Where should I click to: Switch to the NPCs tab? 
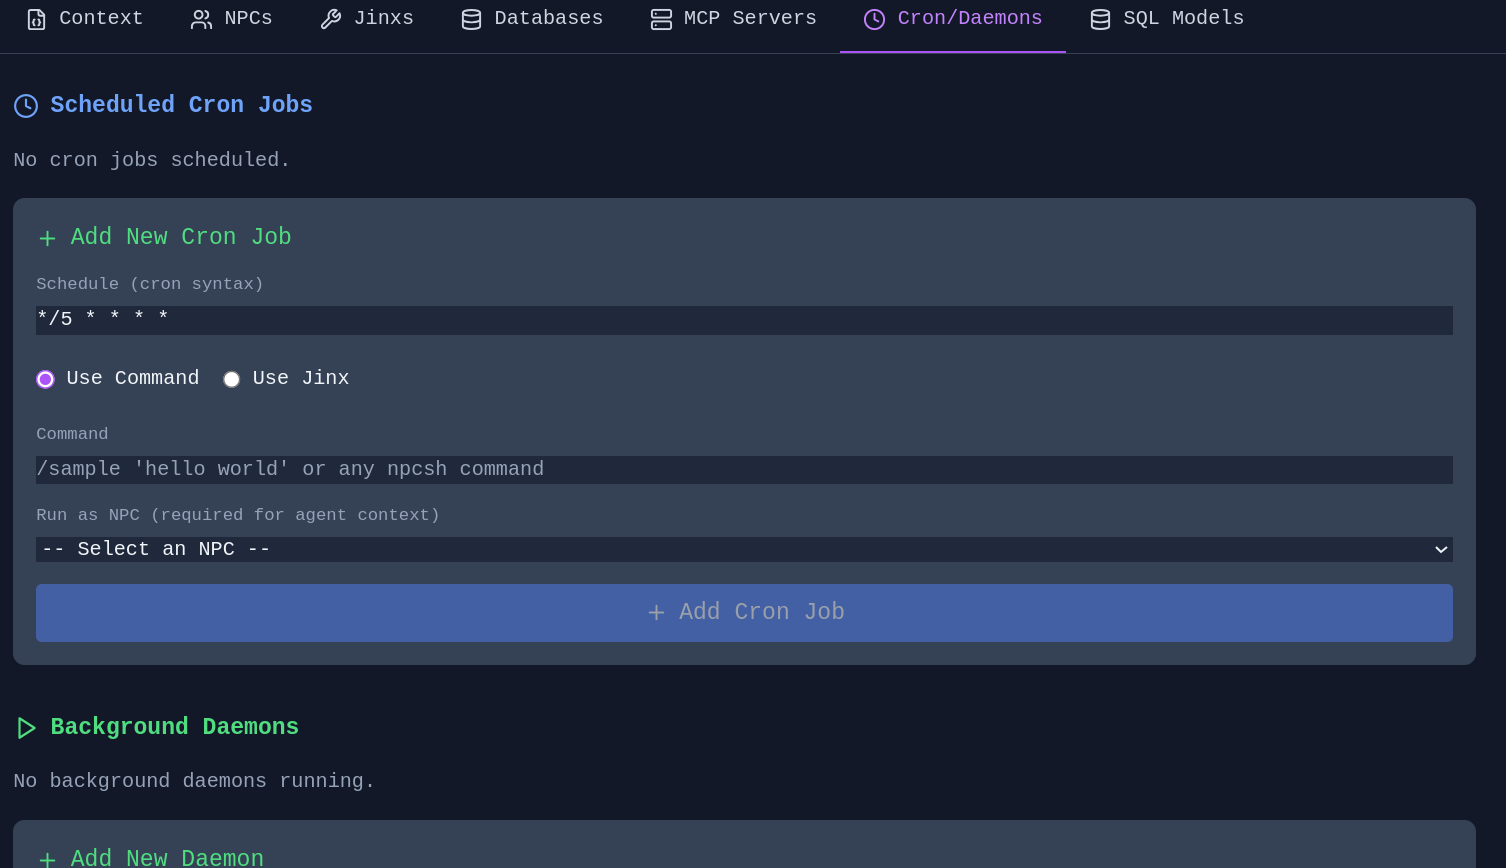coord(231,19)
